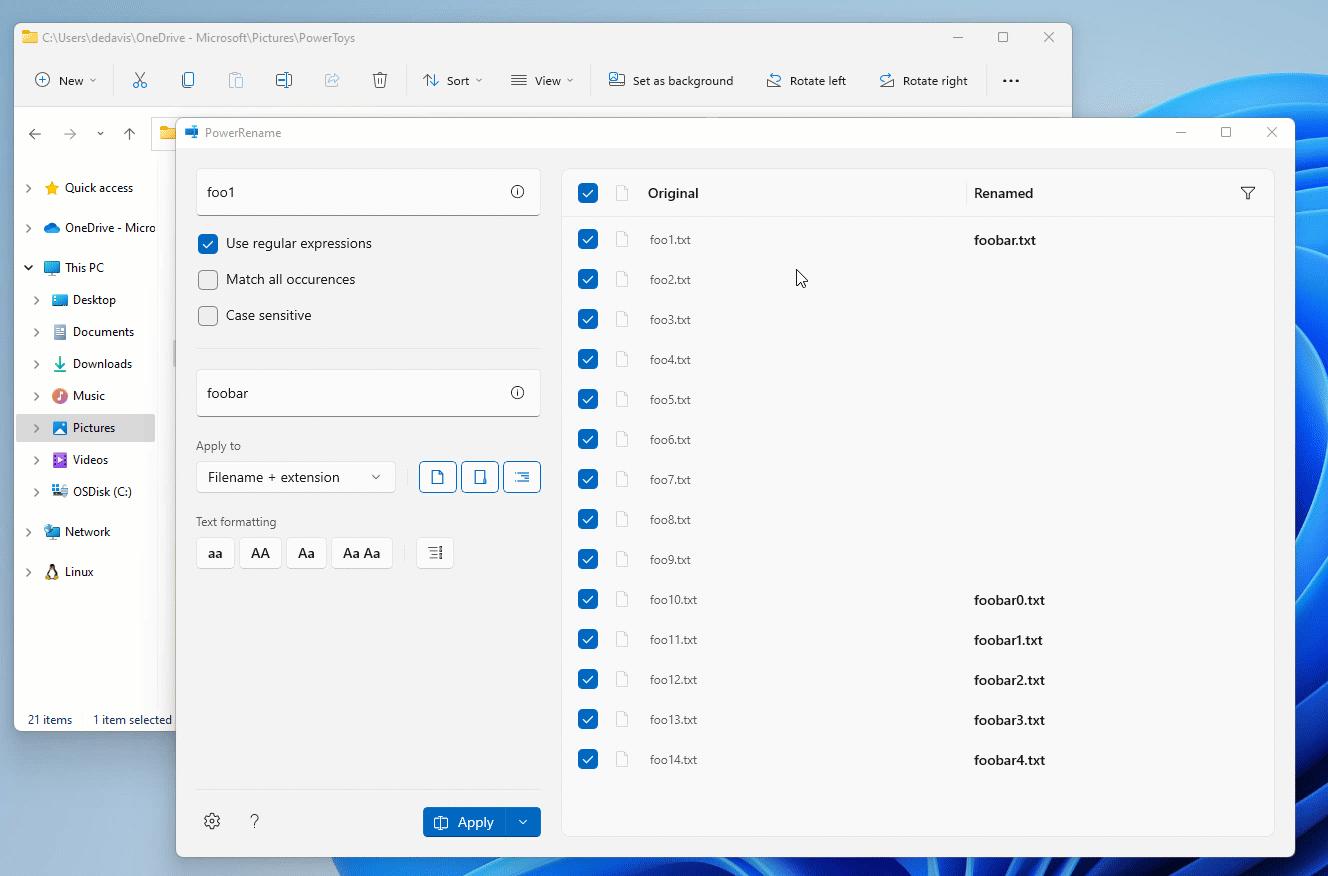Click the Apply button
This screenshot has width=1328, height=876.
[x=465, y=822]
